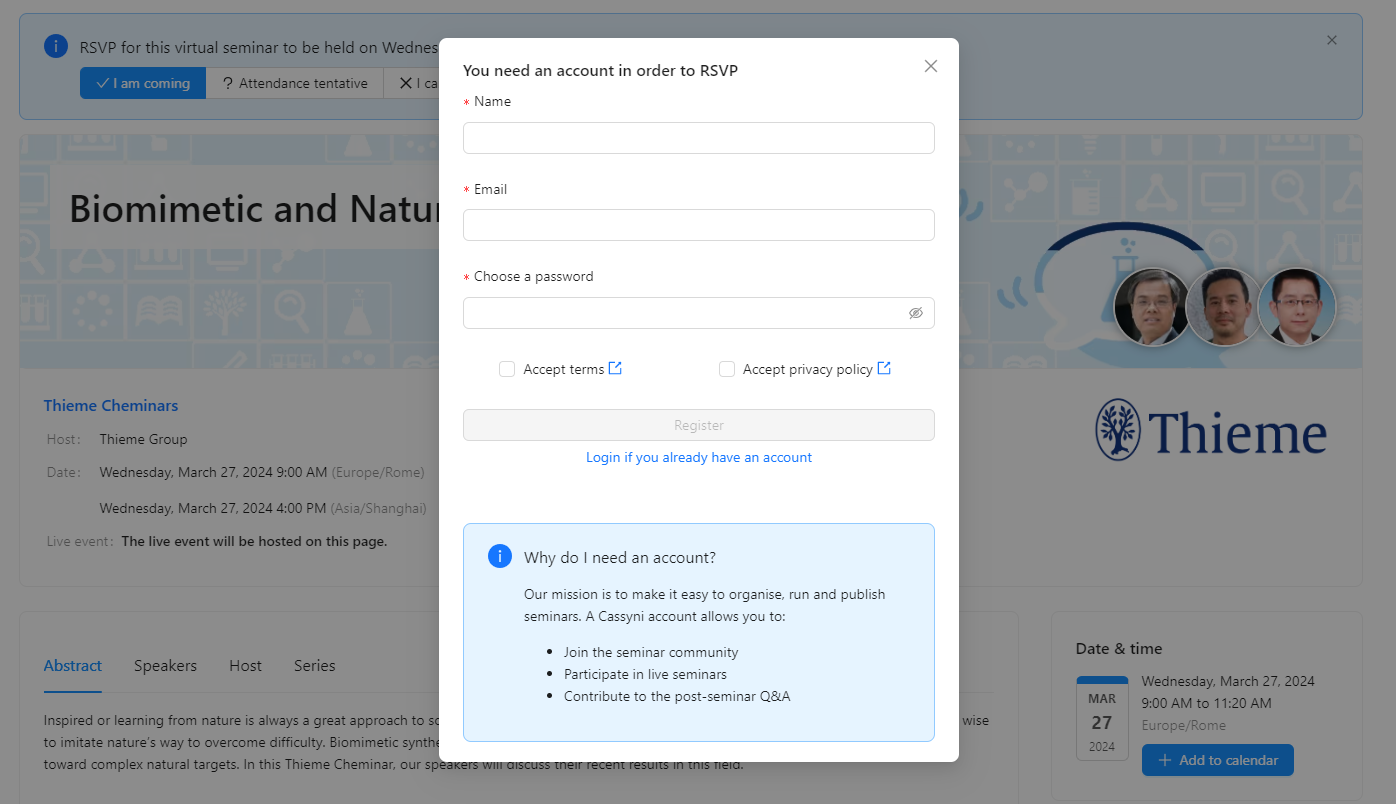Click the first speaker avatar photo
The height and width of the screenshot is (804, 1396).
[1151, 307]
